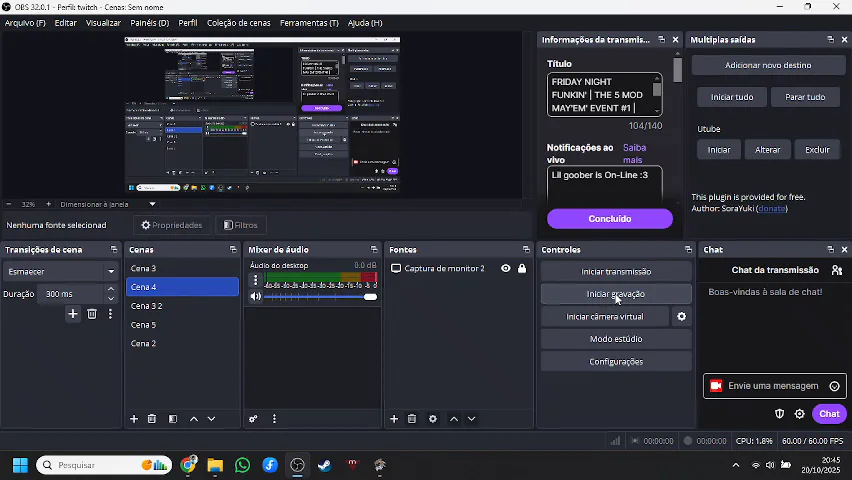
Task: Toggle visibility of Captura de monitor 2
Action: click(505, 269)
